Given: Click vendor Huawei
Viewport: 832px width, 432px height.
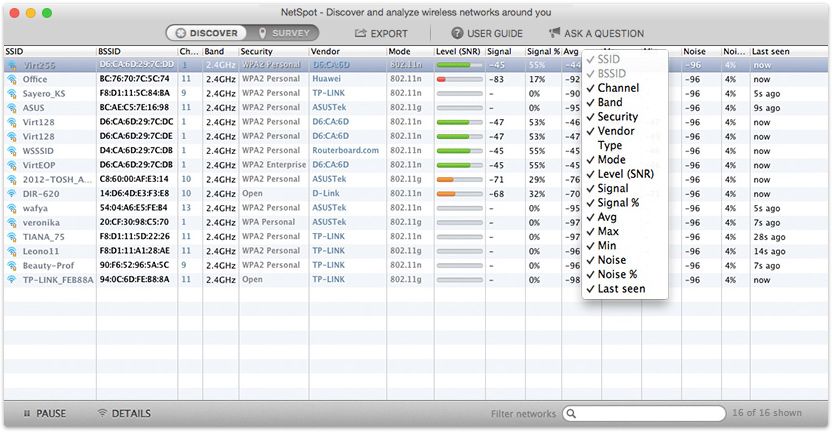Looking at the screenshot, I should pos(326,79).
